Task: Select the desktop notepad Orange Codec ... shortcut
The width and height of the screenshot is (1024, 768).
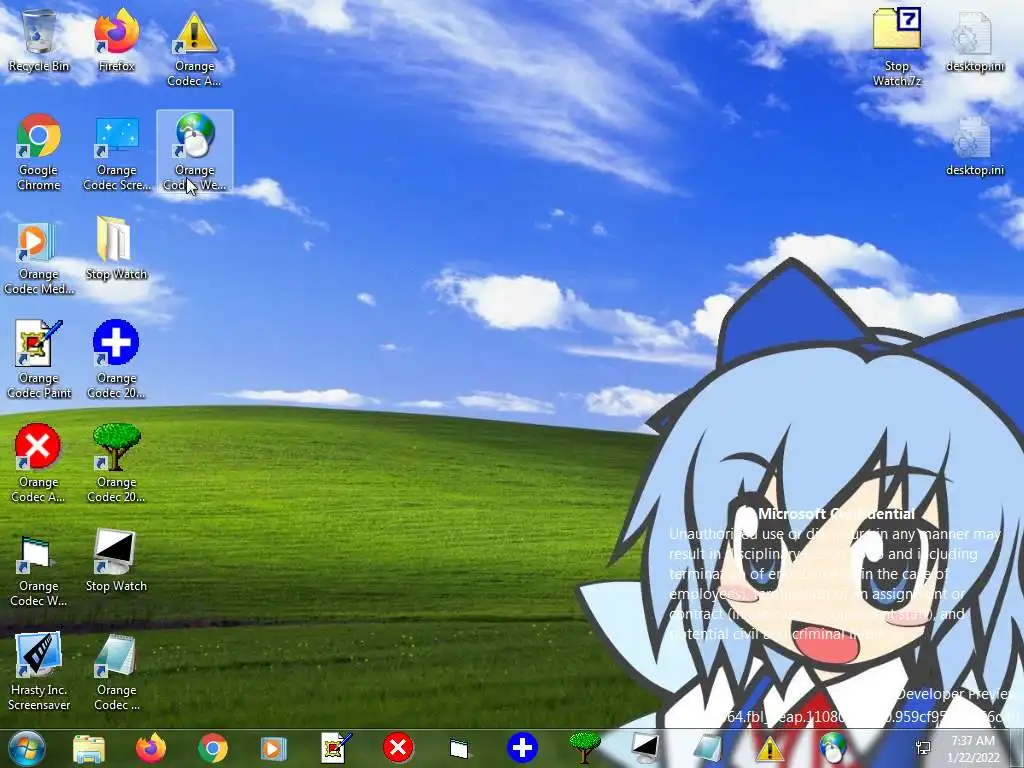Action: 116,672
